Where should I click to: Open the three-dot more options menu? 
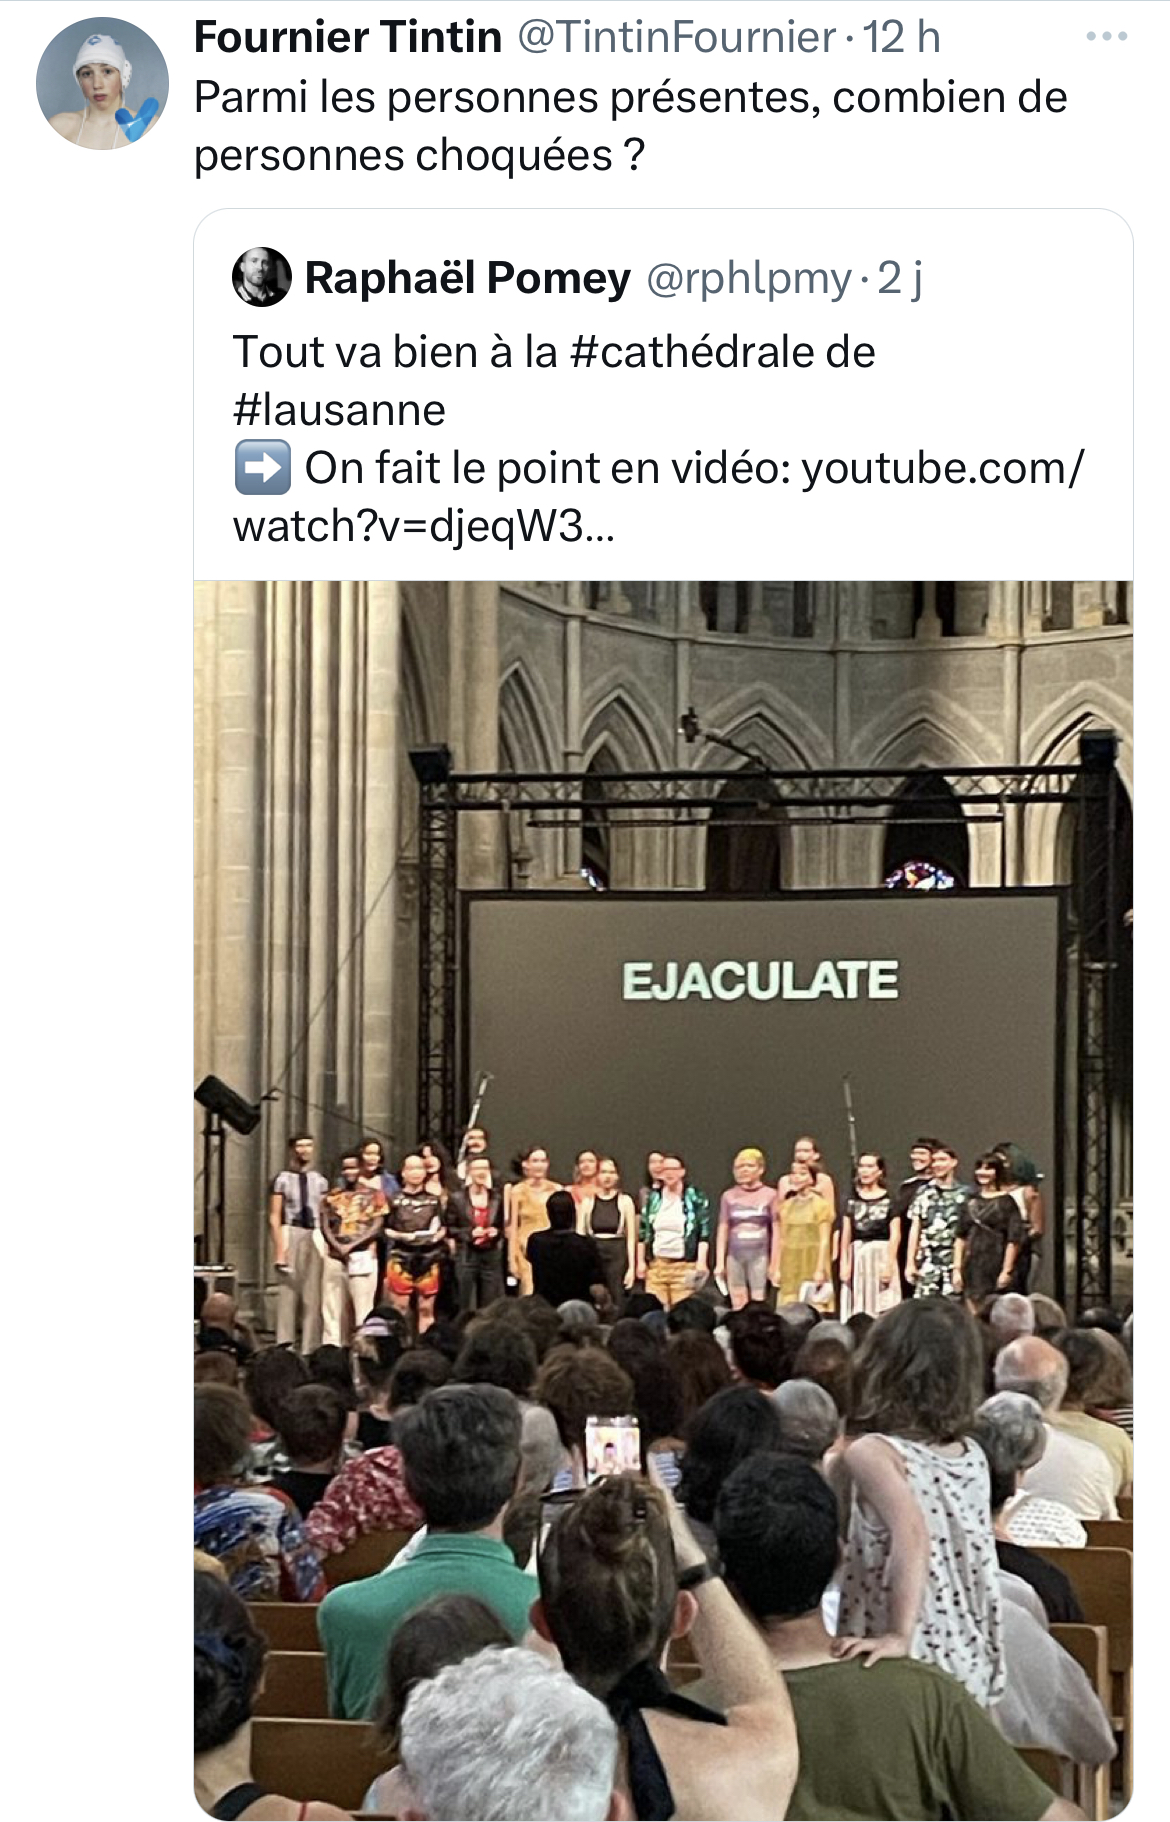(x=1107, y=37)
